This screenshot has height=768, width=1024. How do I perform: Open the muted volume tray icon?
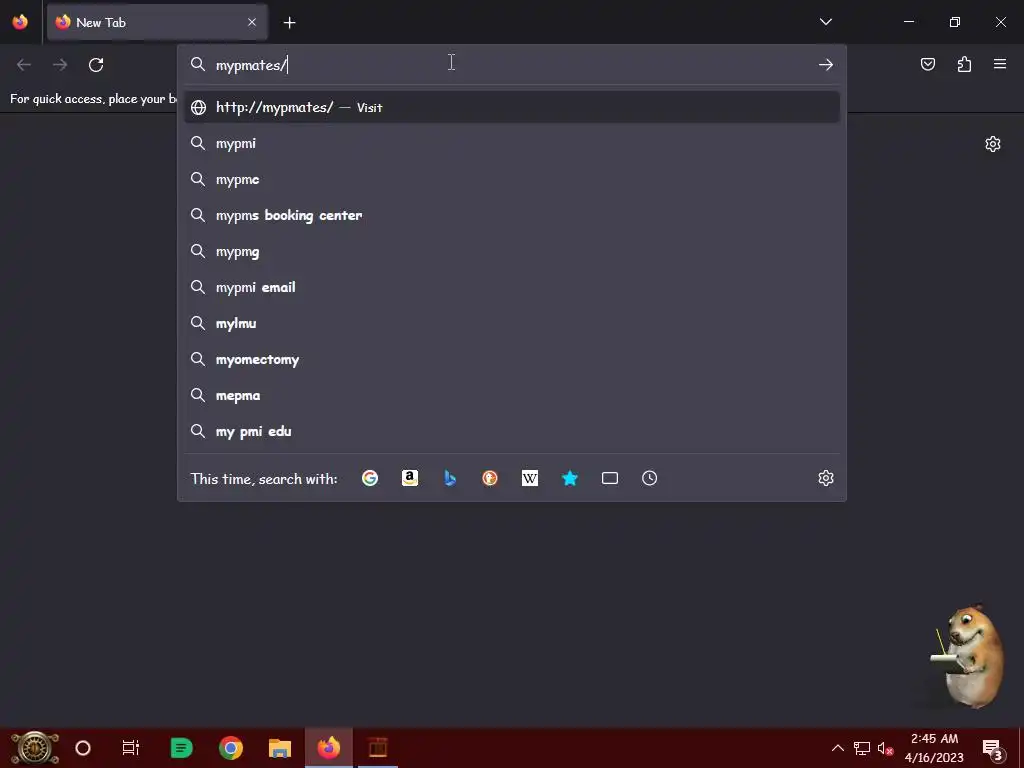tap(885, 748)
